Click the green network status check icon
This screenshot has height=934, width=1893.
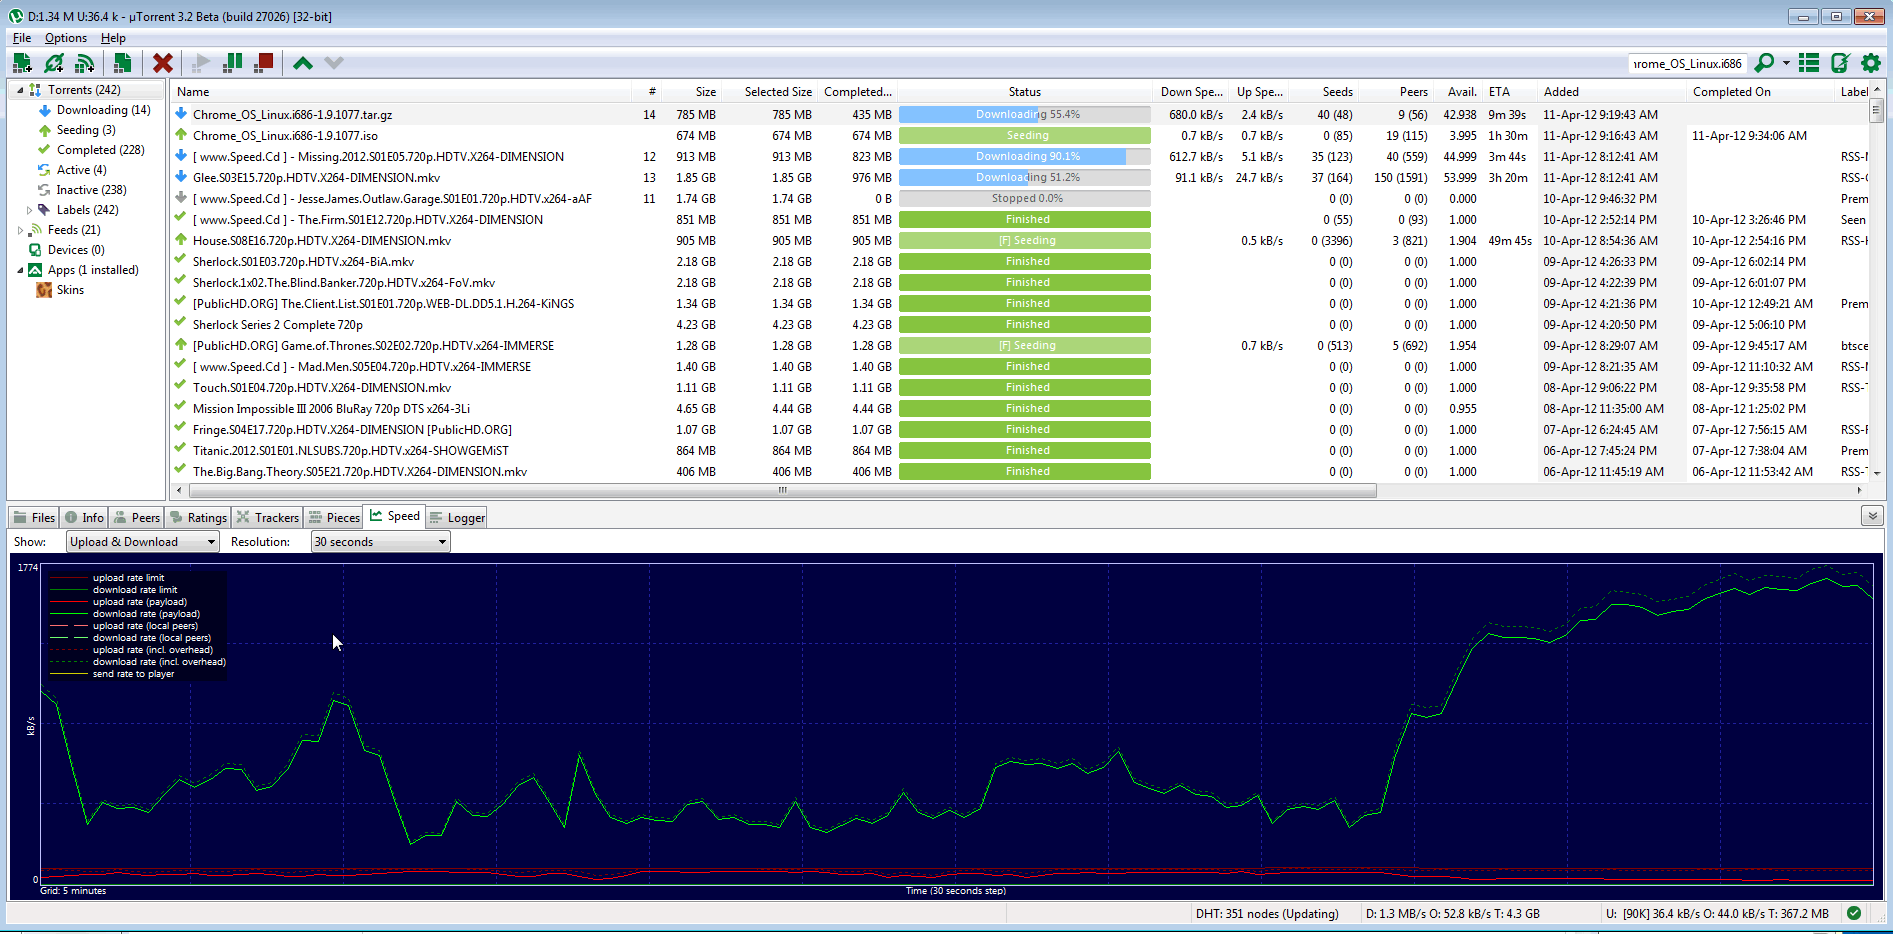tap(1854, 913)
